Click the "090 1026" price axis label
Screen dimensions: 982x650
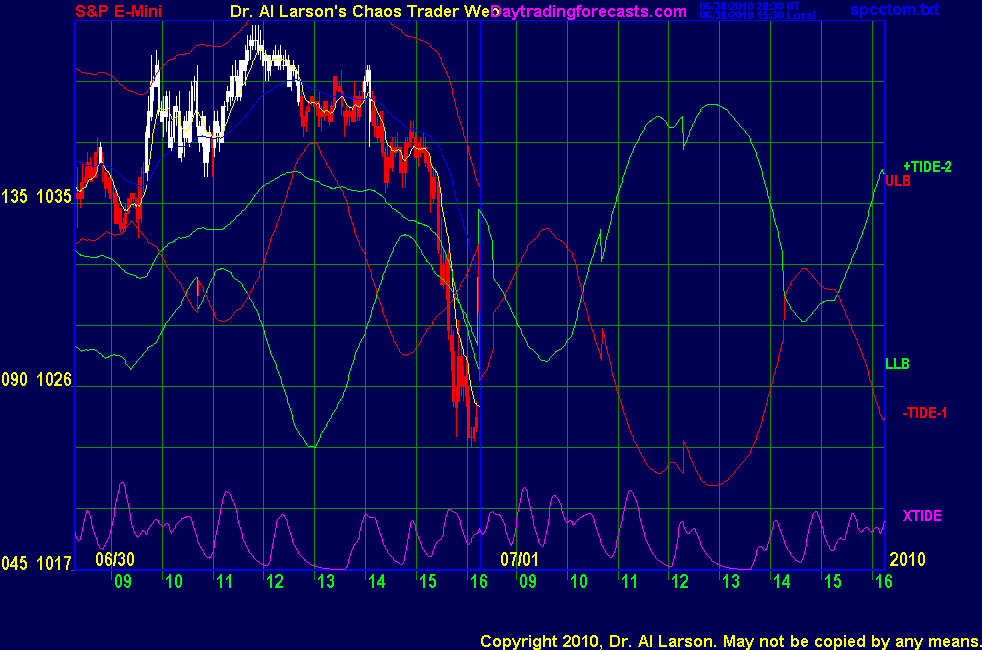click(x=36, y=379)
